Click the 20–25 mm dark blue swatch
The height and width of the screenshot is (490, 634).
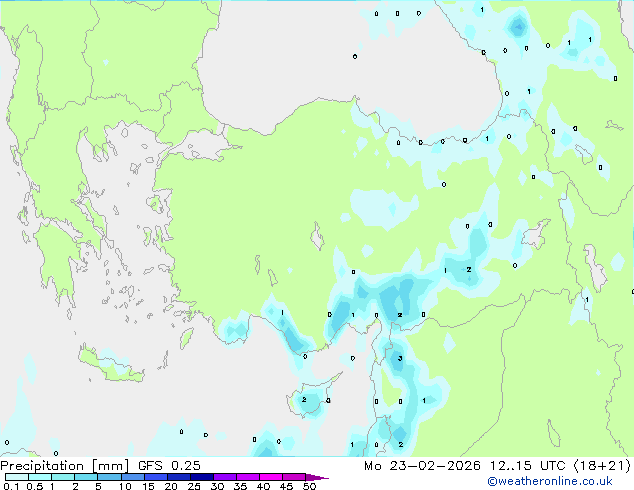179,477
